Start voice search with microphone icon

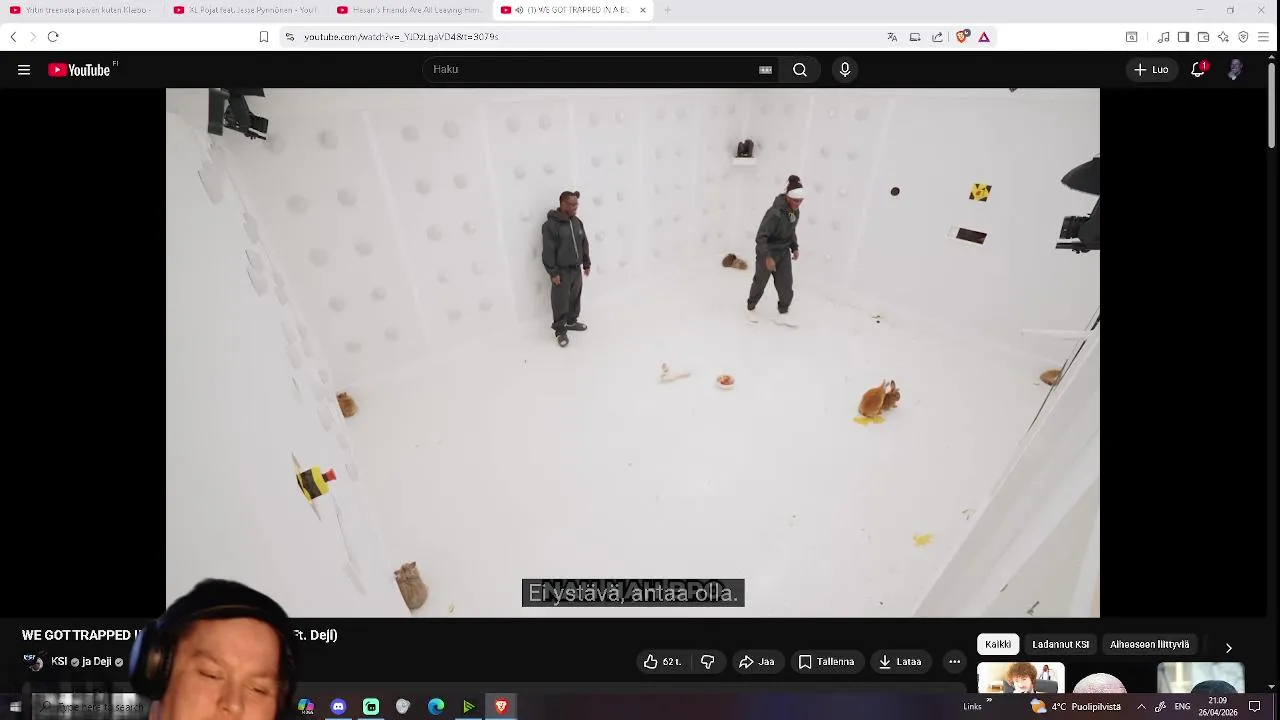point(845,70)
